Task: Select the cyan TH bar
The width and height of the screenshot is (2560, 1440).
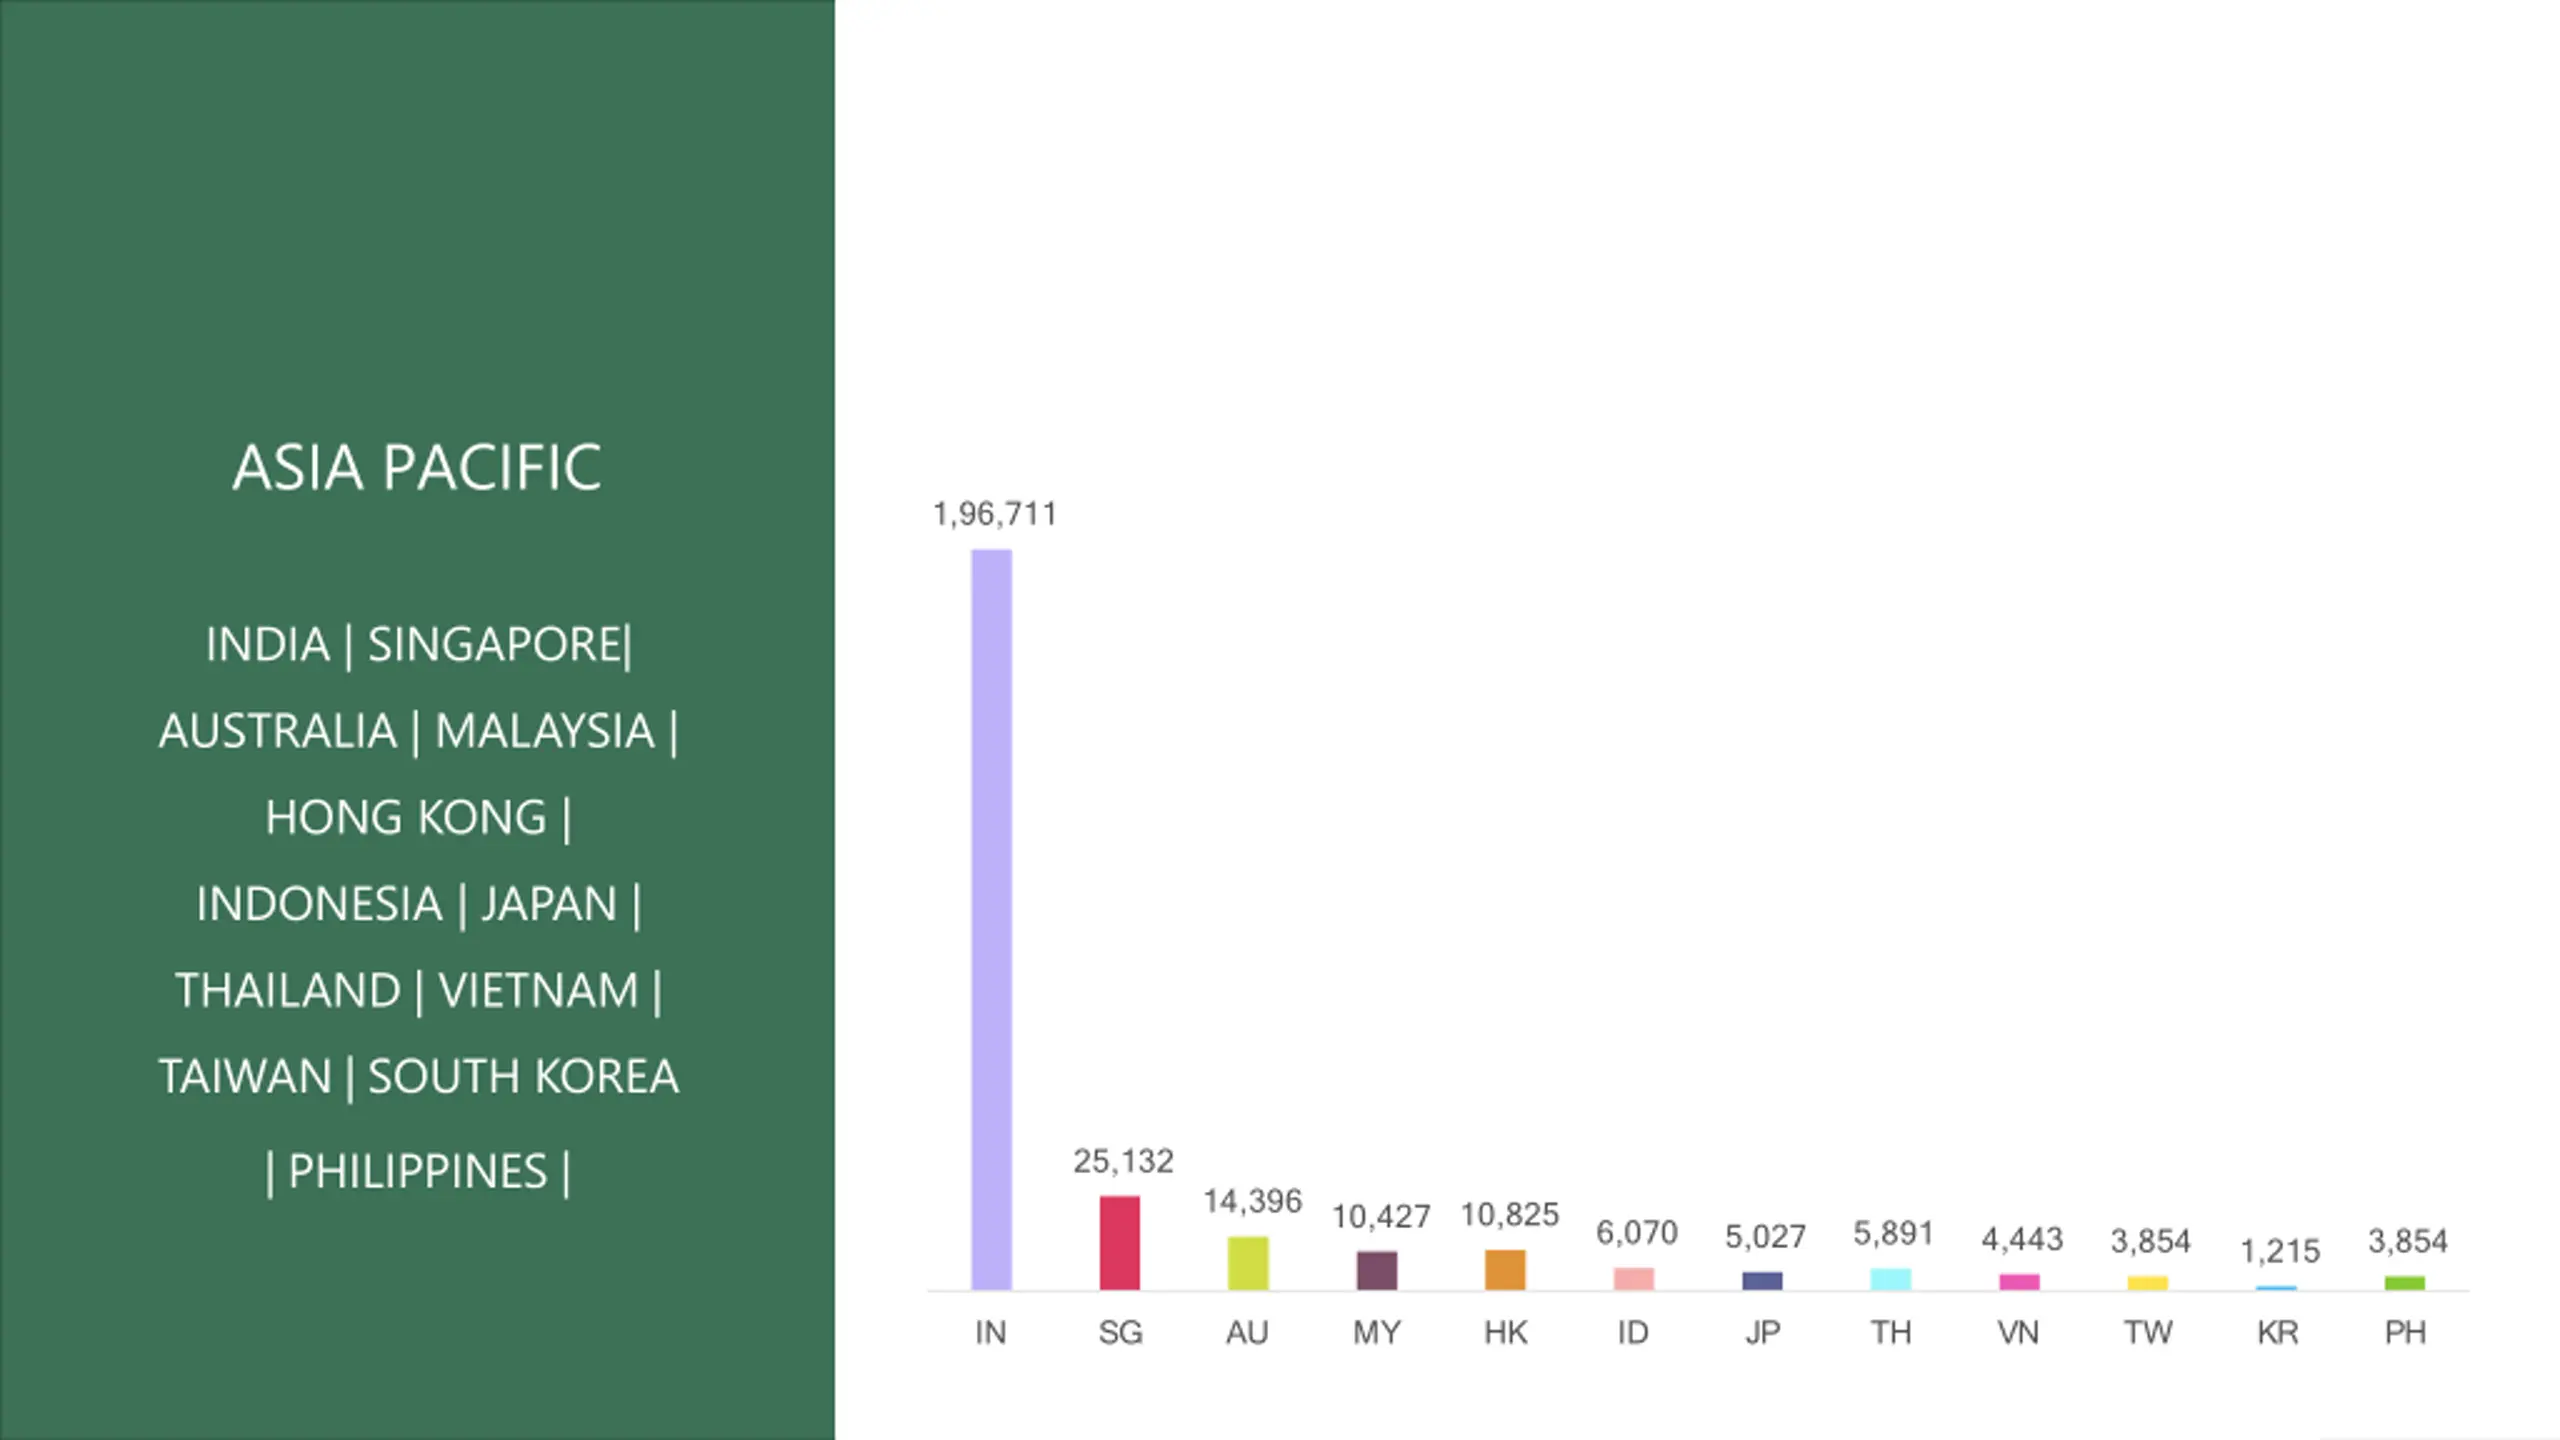Action: (x=1891, y=1279)
